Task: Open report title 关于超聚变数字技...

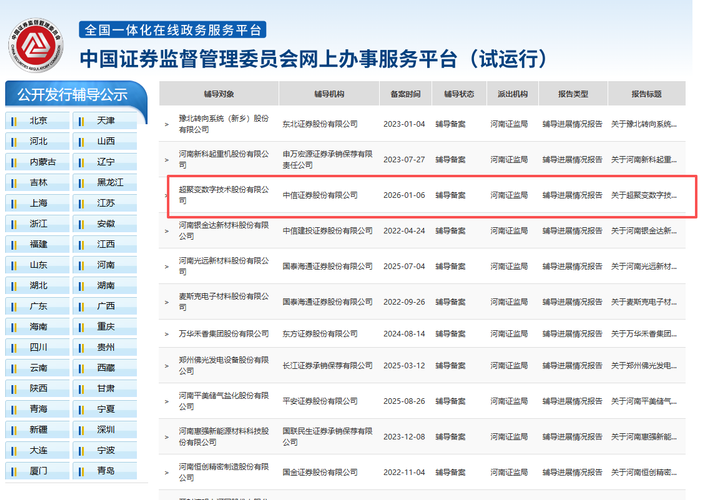Action: tap(644, 195)
